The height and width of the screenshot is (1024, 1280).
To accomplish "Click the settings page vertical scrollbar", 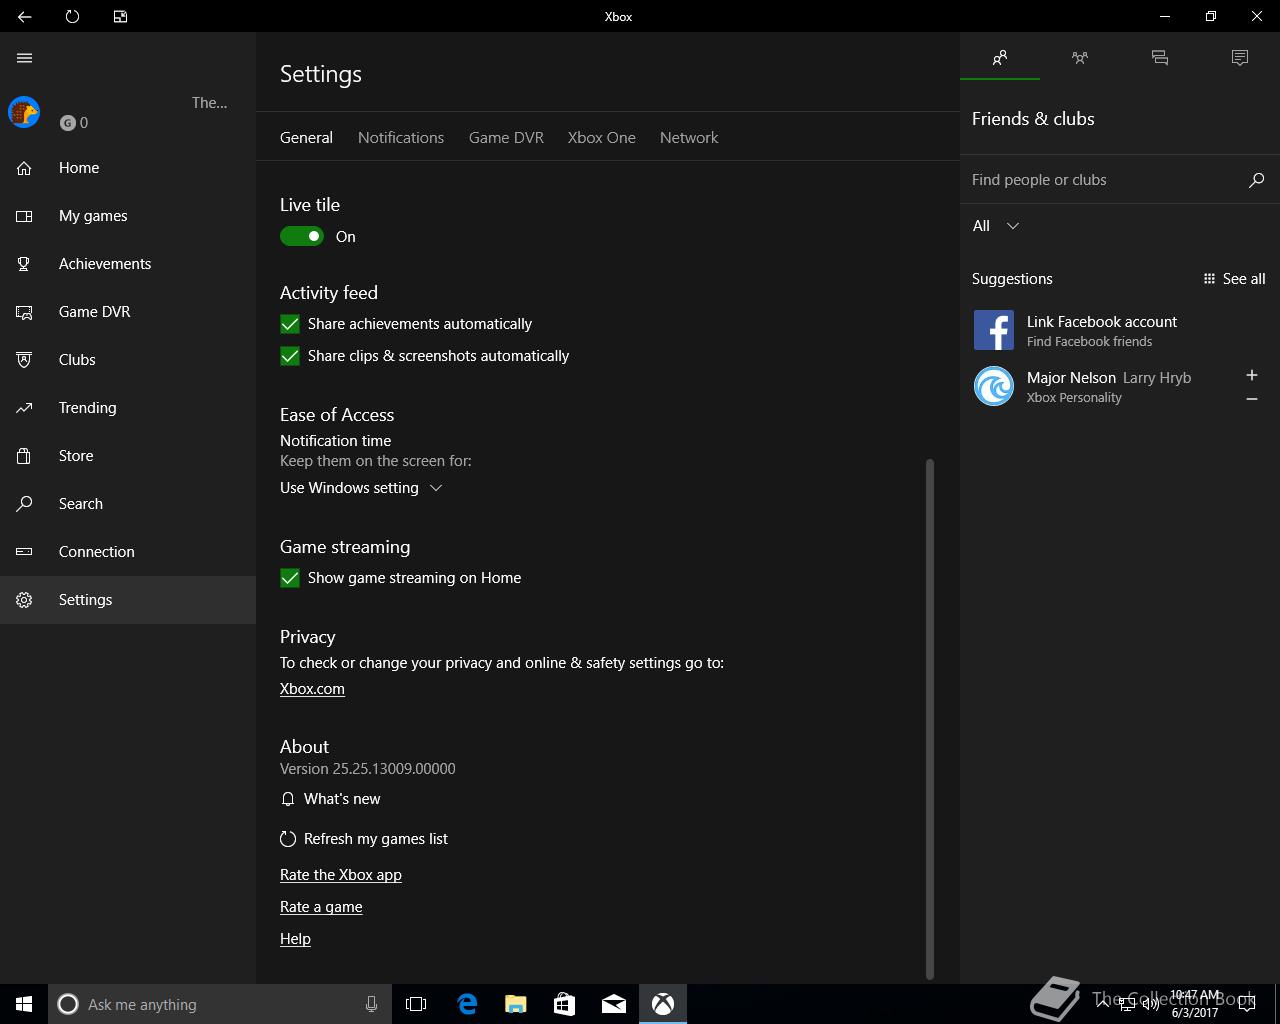I will (930, 718).
